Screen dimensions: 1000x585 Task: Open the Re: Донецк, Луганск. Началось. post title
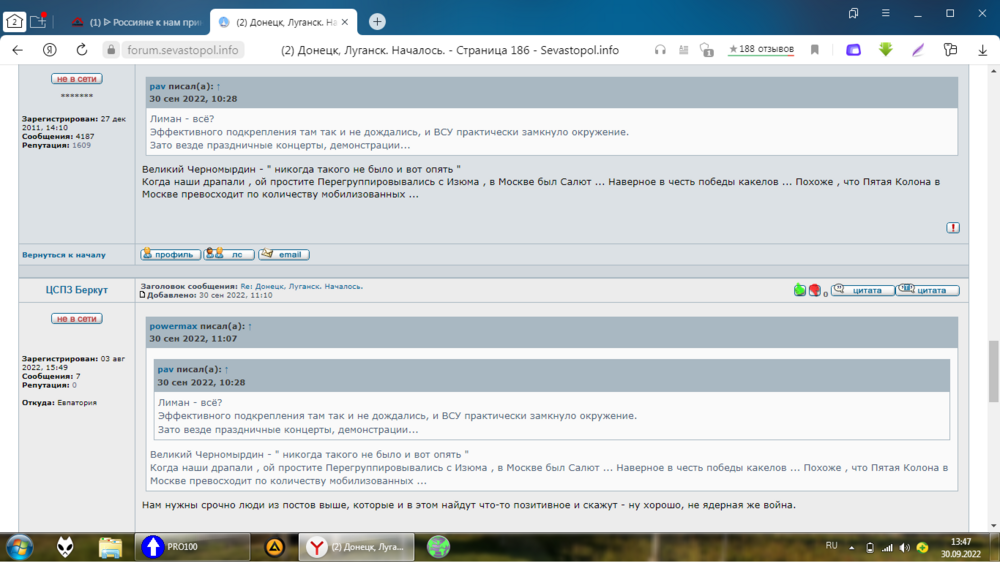(302, 286)
